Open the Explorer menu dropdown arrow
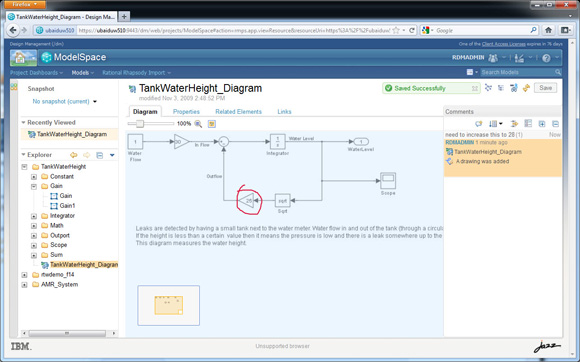This screenshot has width=580, height=362. click(x=112, y=155)
